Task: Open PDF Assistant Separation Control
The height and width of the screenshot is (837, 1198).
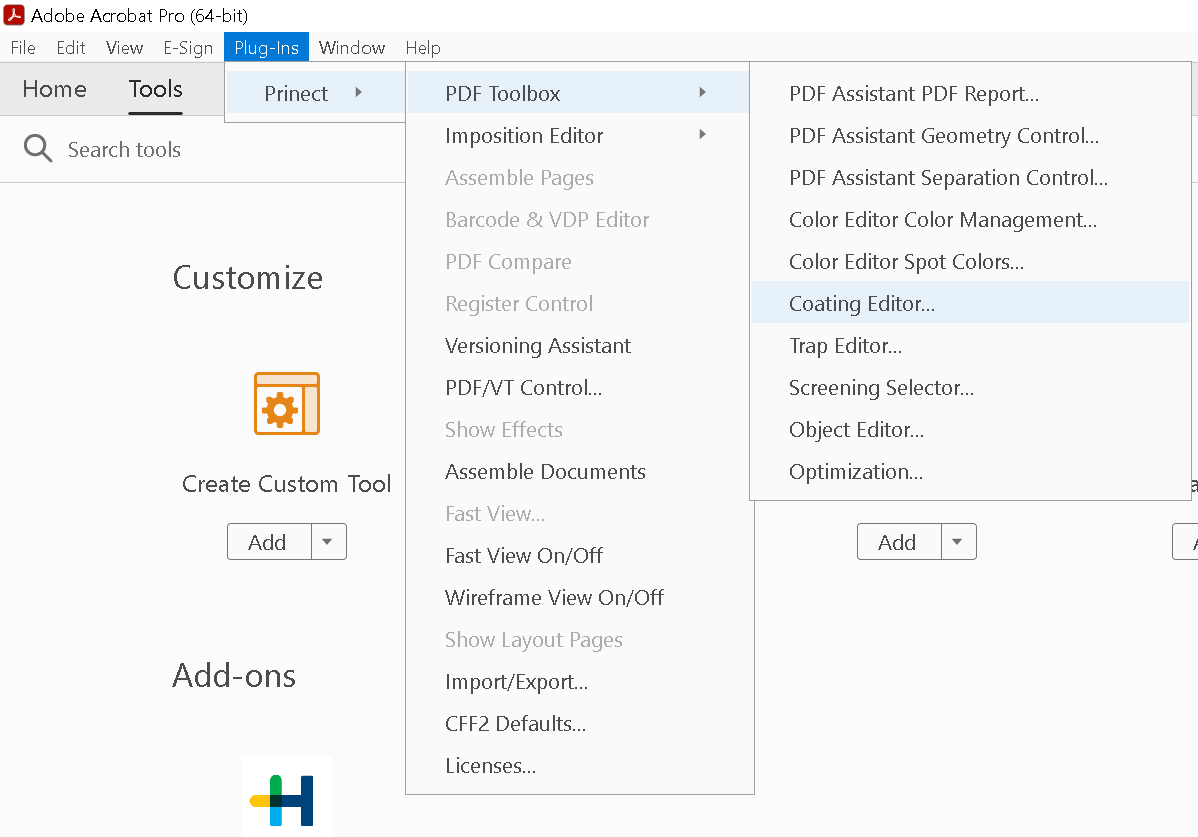Action: point(970,177)
